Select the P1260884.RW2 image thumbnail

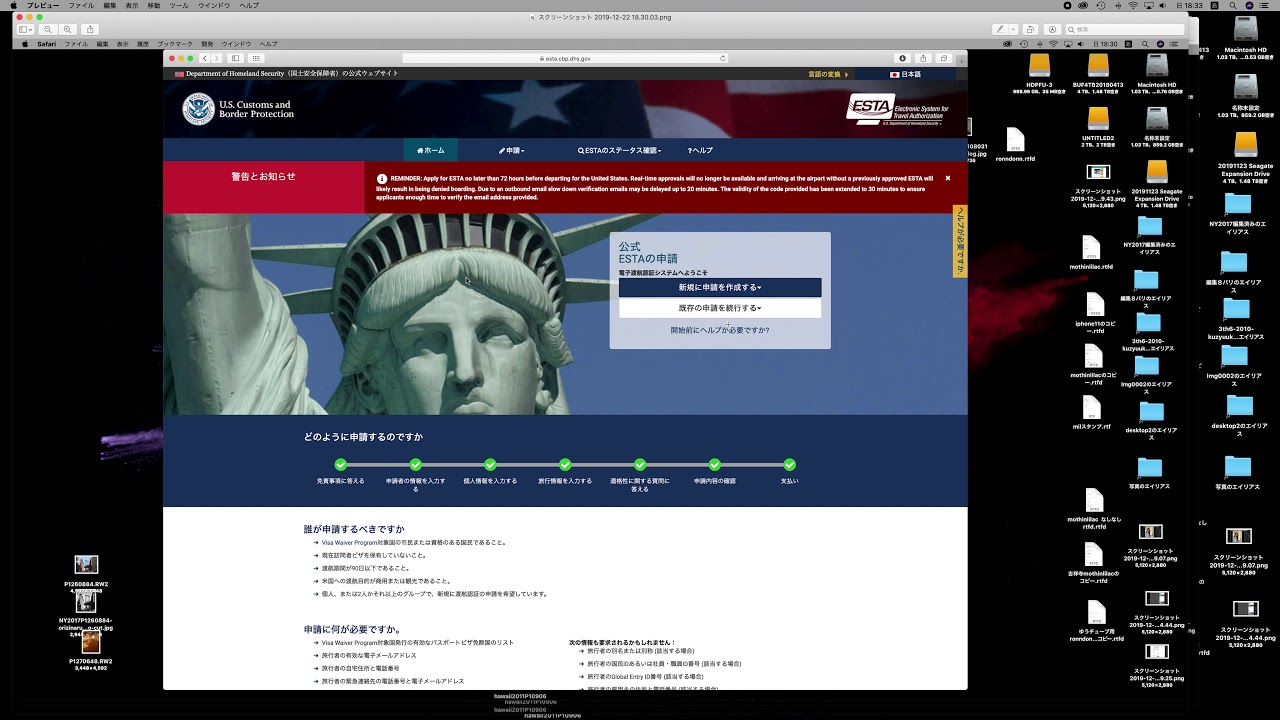[x=86, y=566]
